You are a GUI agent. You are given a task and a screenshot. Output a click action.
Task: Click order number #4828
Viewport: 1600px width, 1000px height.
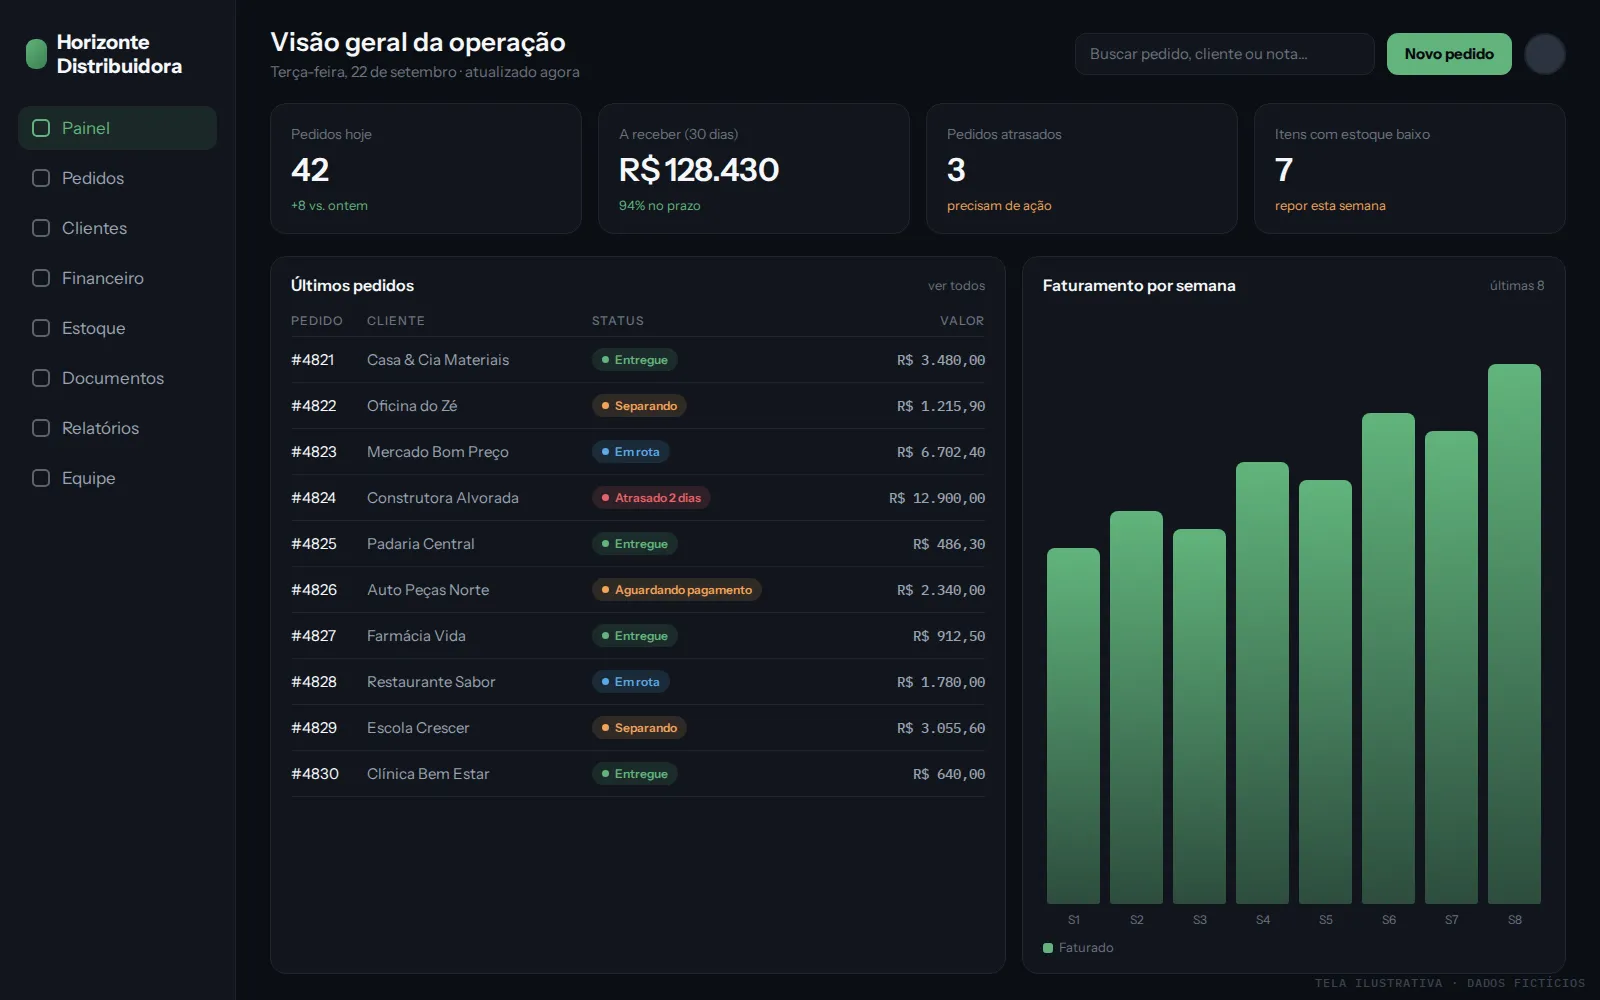click(x=314, y=682)
